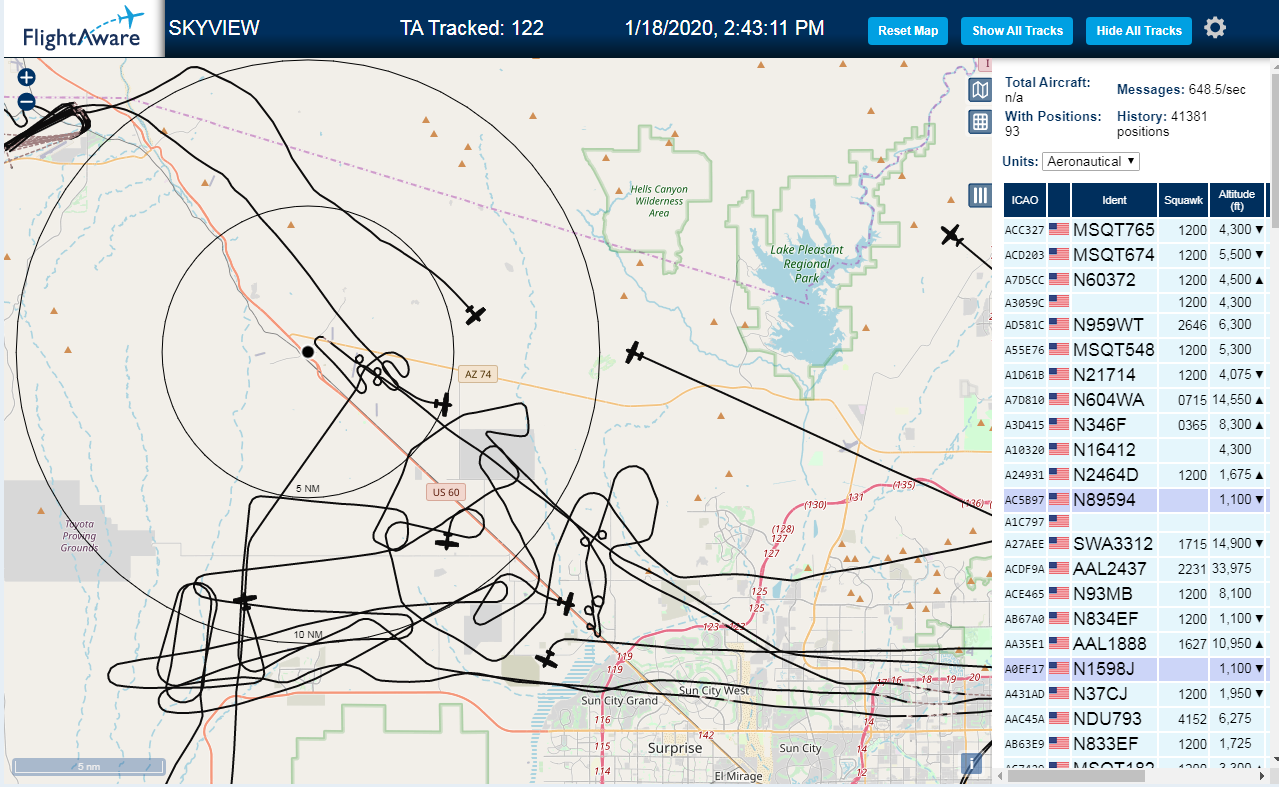Sort the table by Ident column
The height and width of the screenshot is (787, 1279).
tap(1114, 200)
